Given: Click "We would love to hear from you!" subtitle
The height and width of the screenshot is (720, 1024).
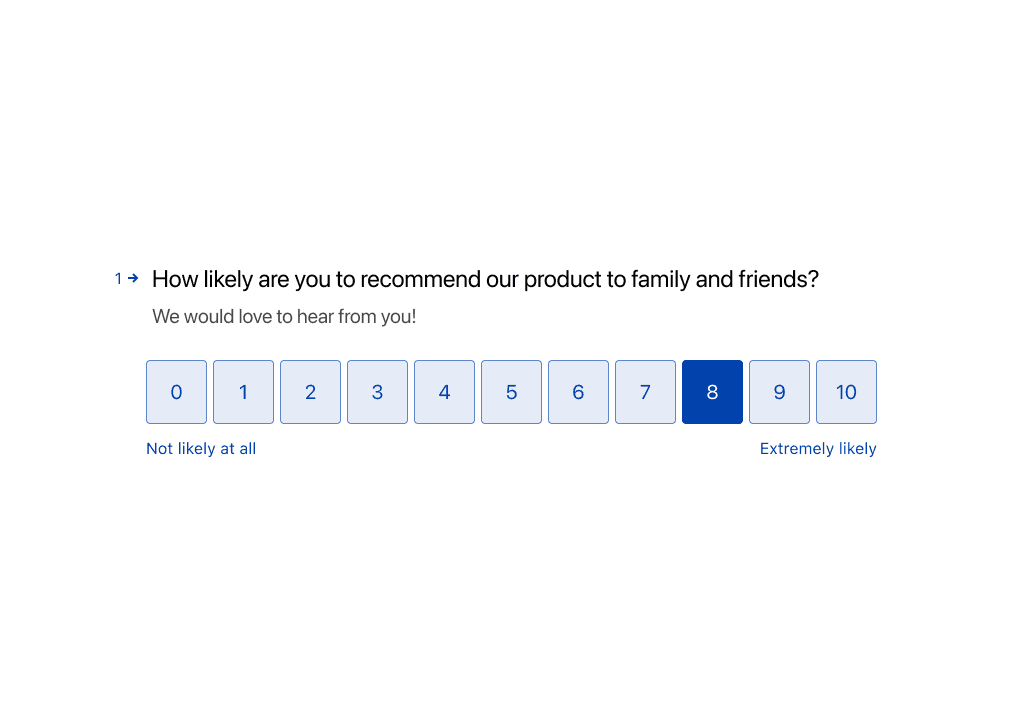Looking at the screenshot, I should 284,317.
